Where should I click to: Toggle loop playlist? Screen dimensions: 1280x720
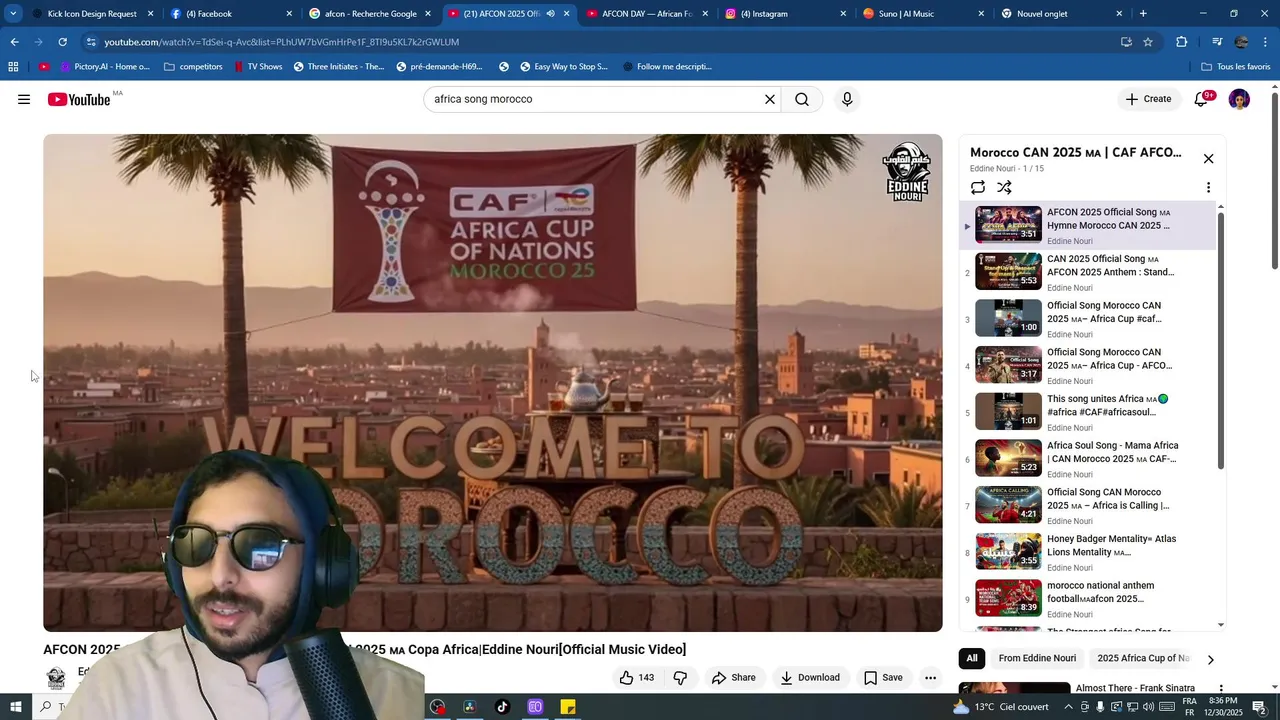pos(978,187)
